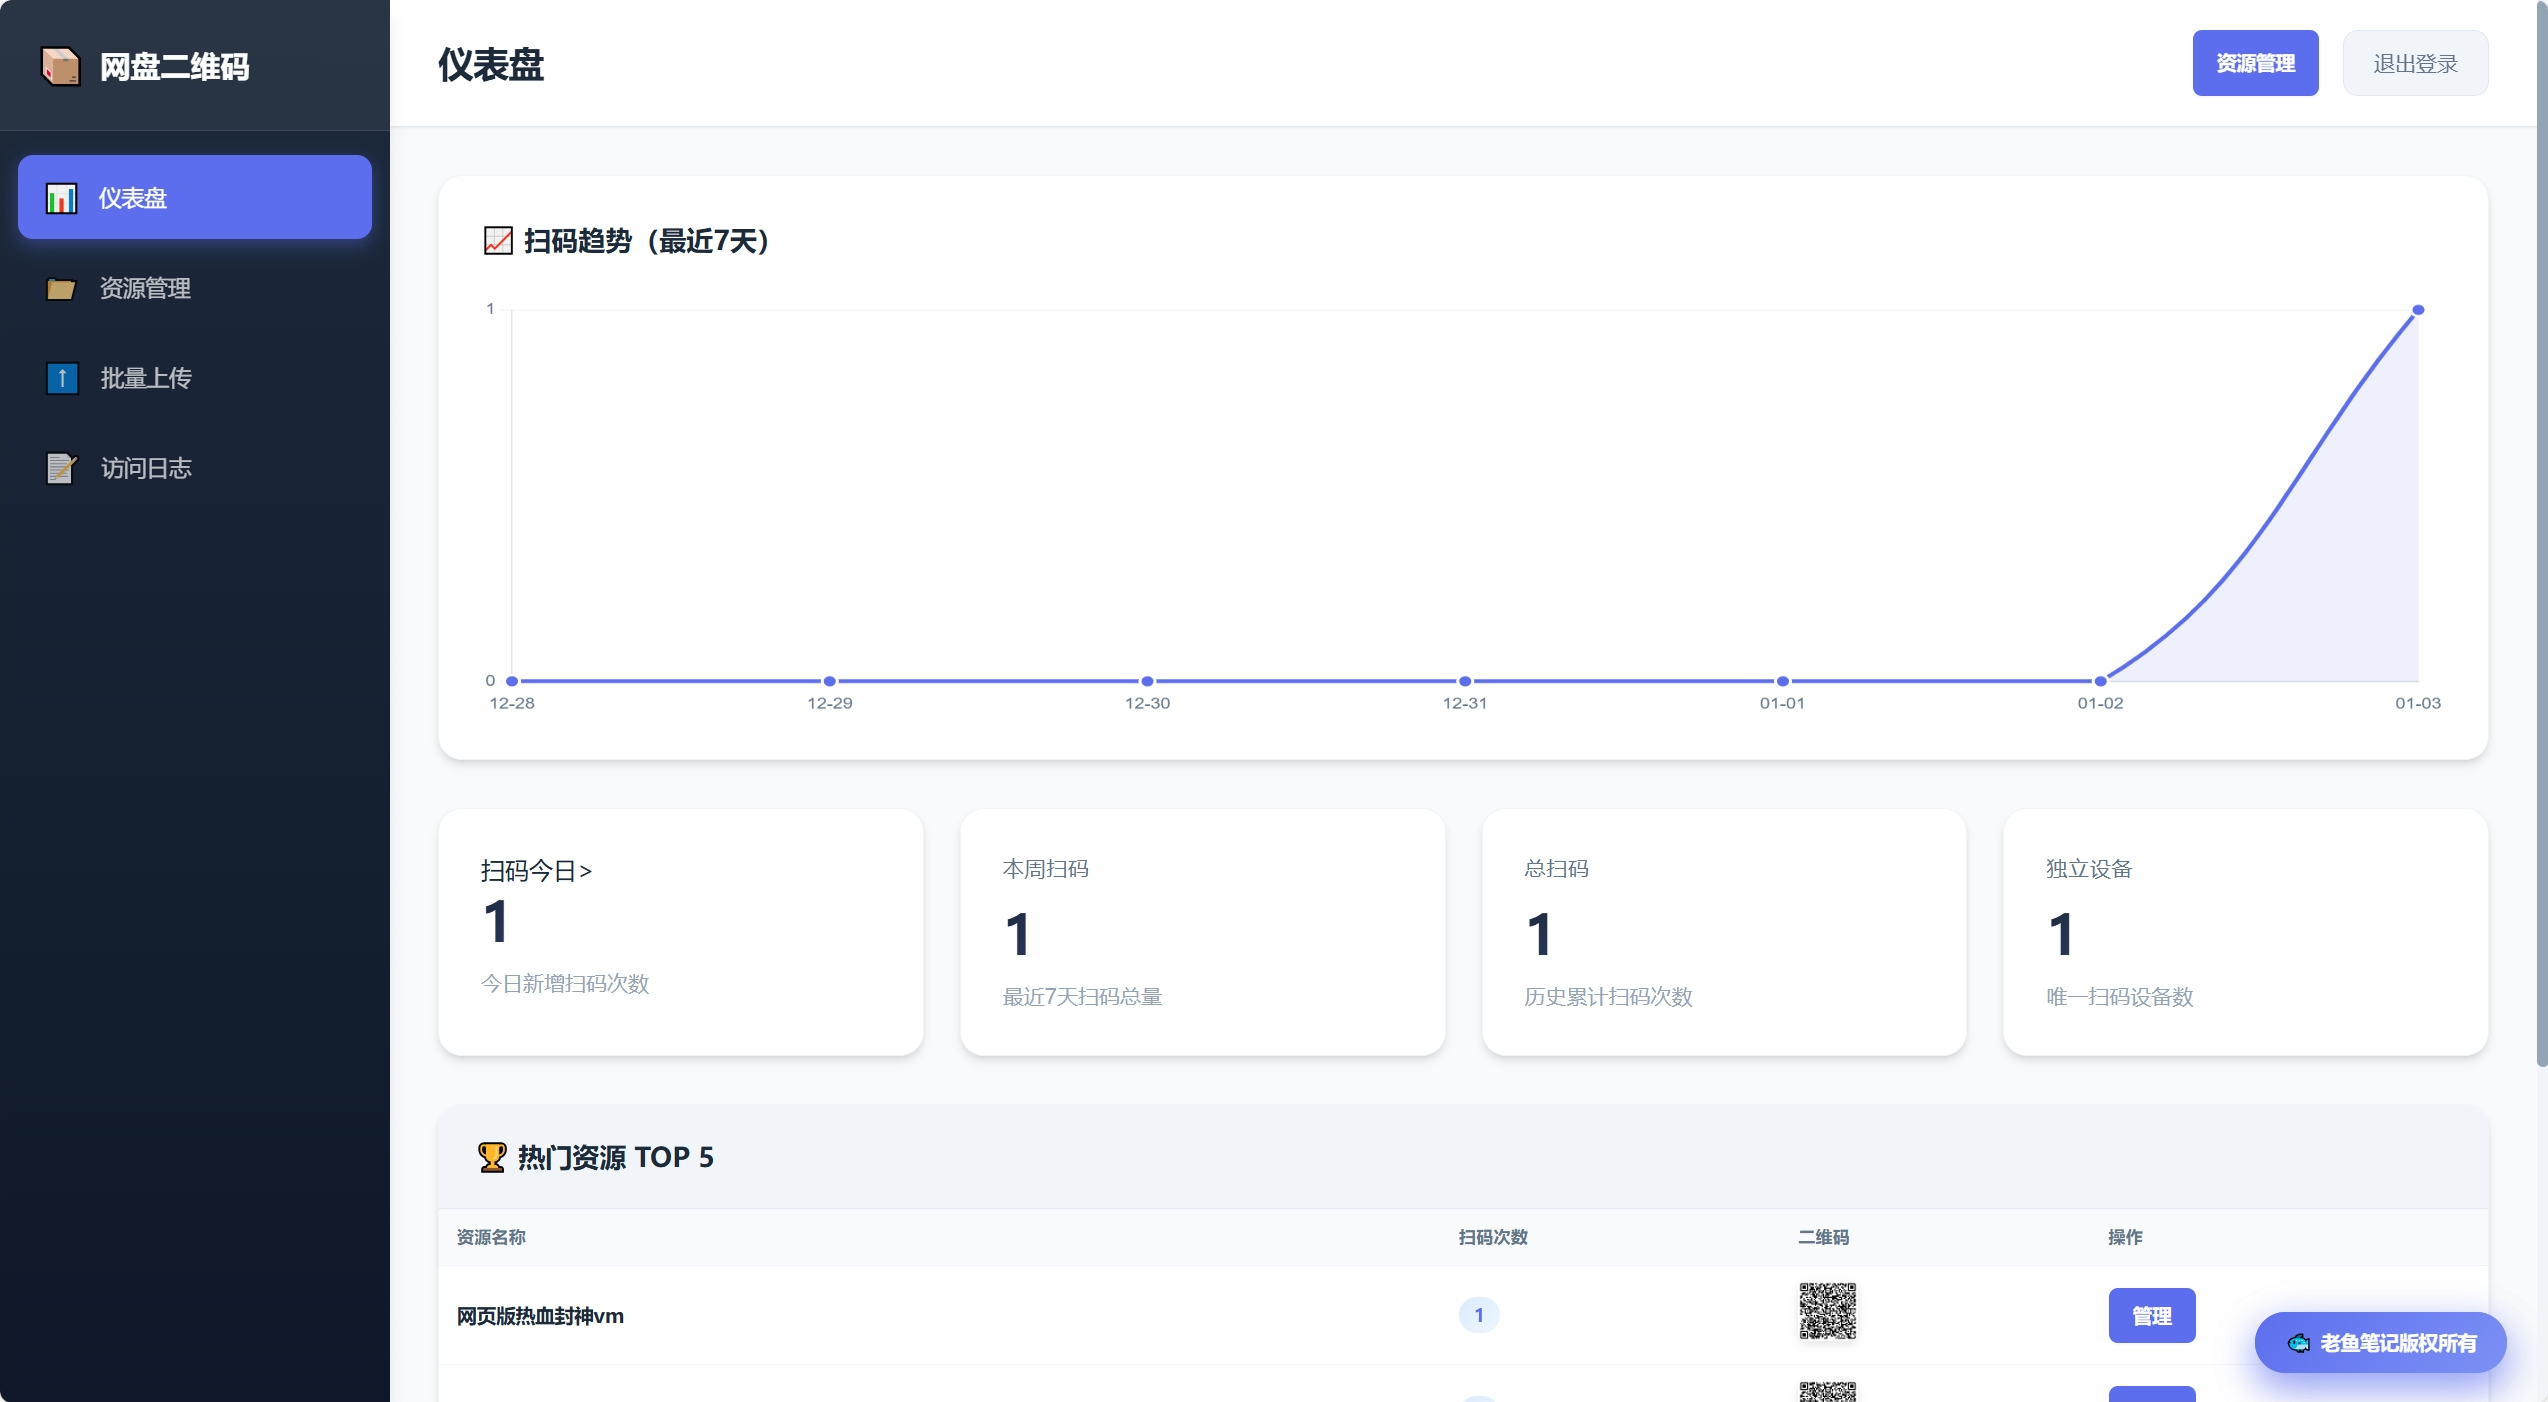Click the fish icon in copyright badge
Image resolution: width=2548 pixels, height=1402 pixels.
(2298, 1343)
